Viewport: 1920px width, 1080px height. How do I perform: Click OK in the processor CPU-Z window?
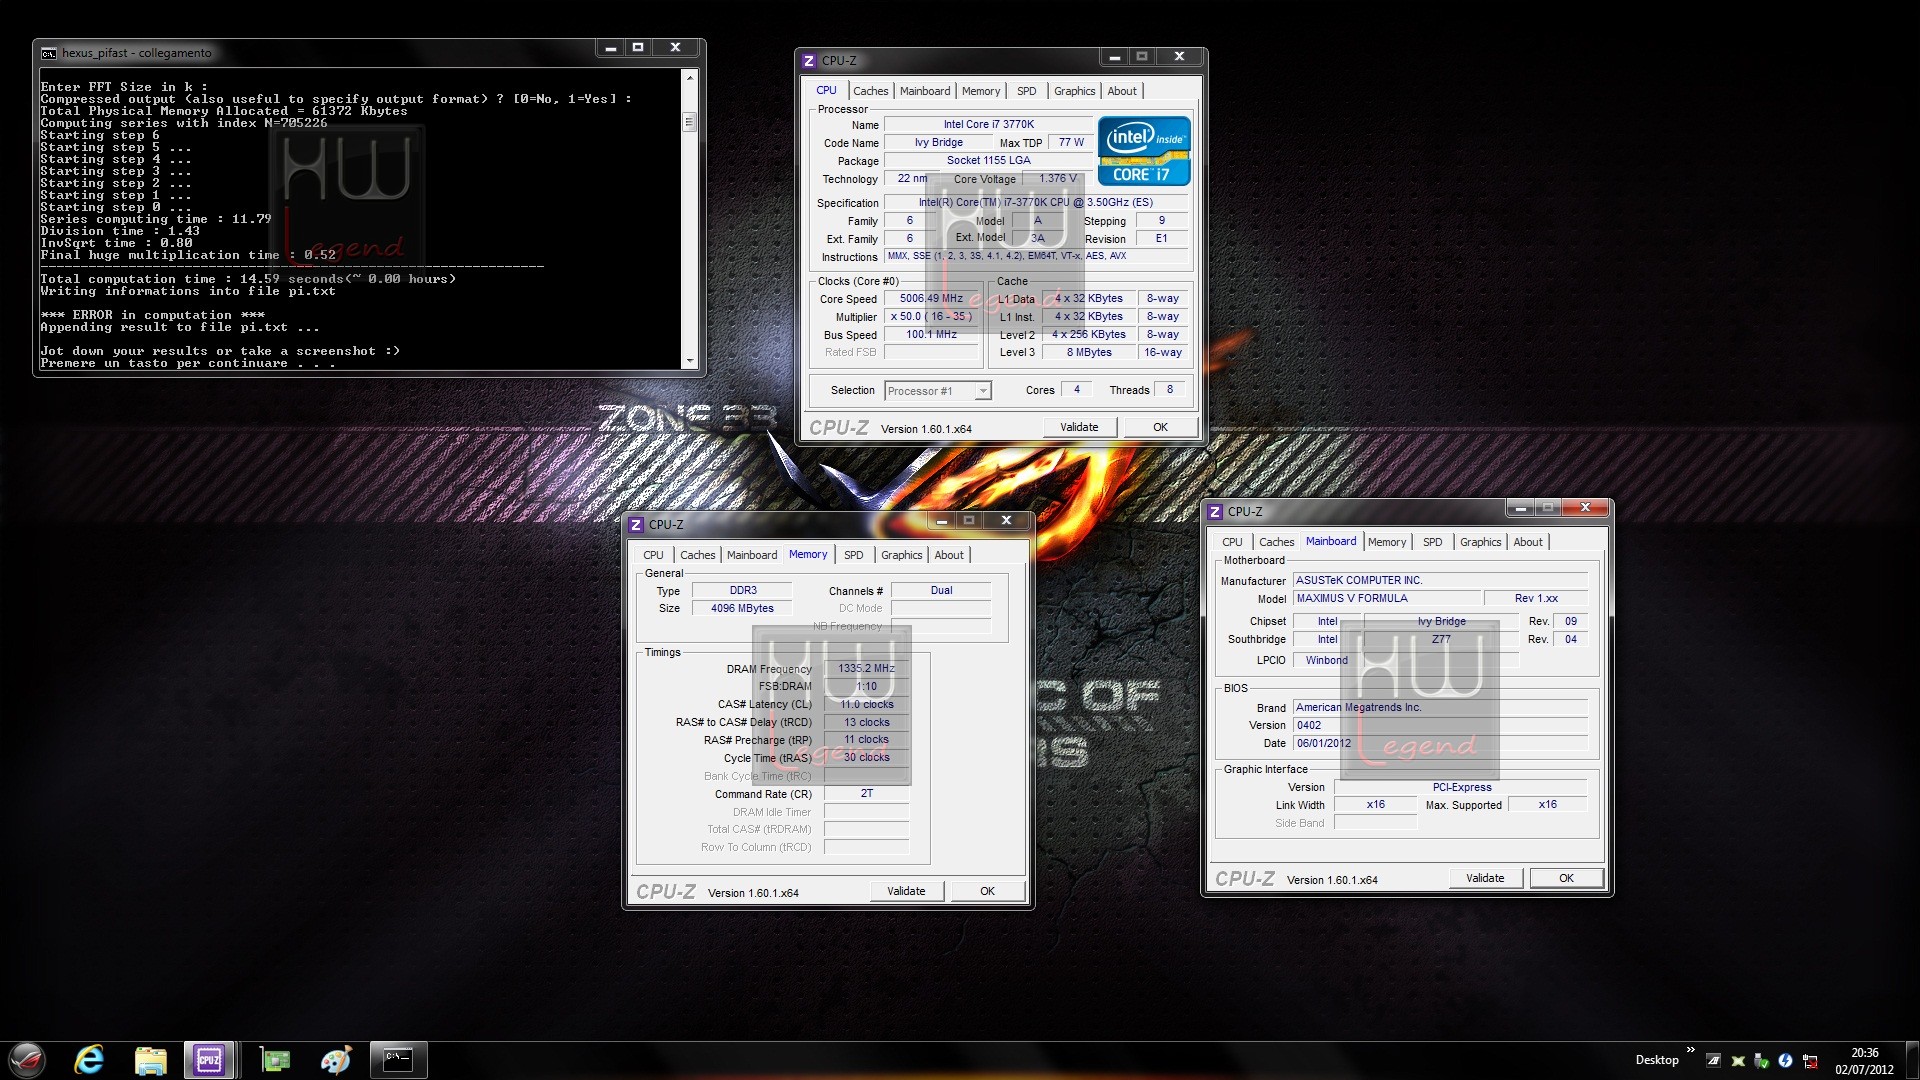coord(1160,427)
